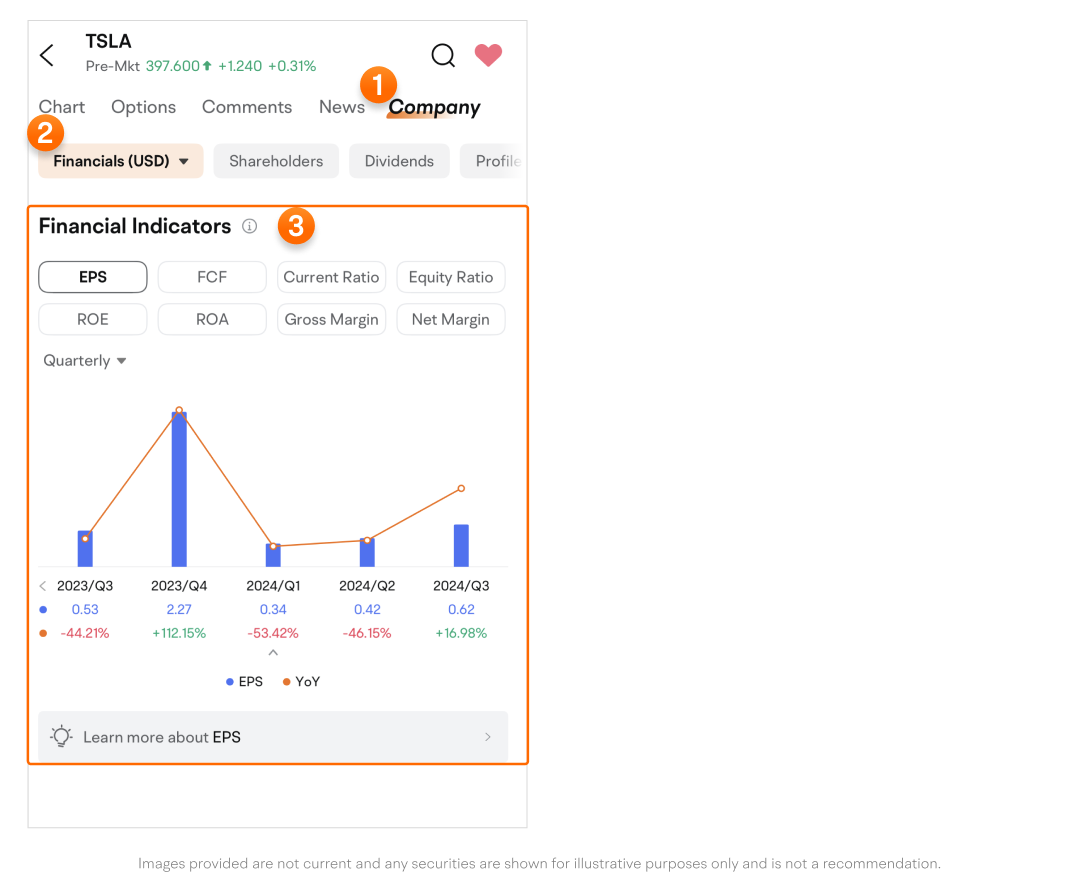1080x894 pixels.
Task: Click the lightbulb icon beside Learn more
Action: 62,737
